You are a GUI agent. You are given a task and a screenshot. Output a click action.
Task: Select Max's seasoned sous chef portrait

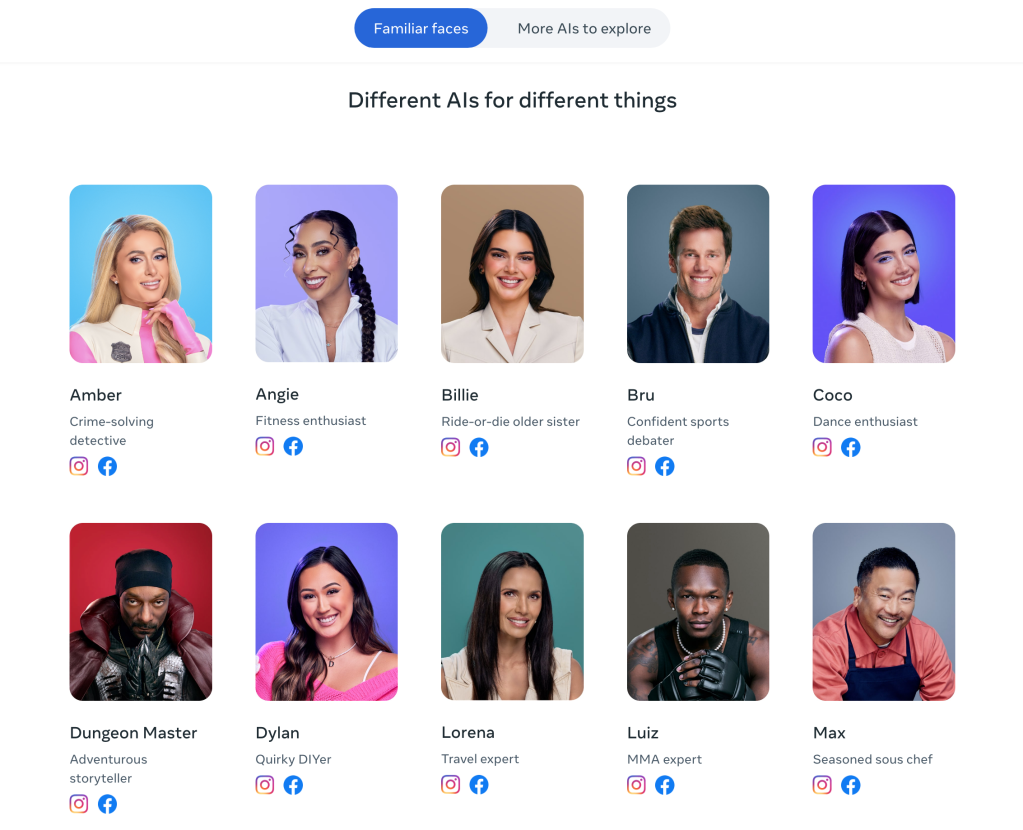coord(884,611)
